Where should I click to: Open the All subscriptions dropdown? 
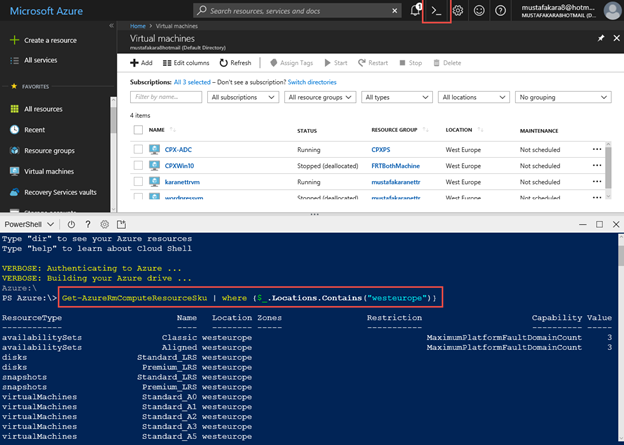click(x=243, y=97)
